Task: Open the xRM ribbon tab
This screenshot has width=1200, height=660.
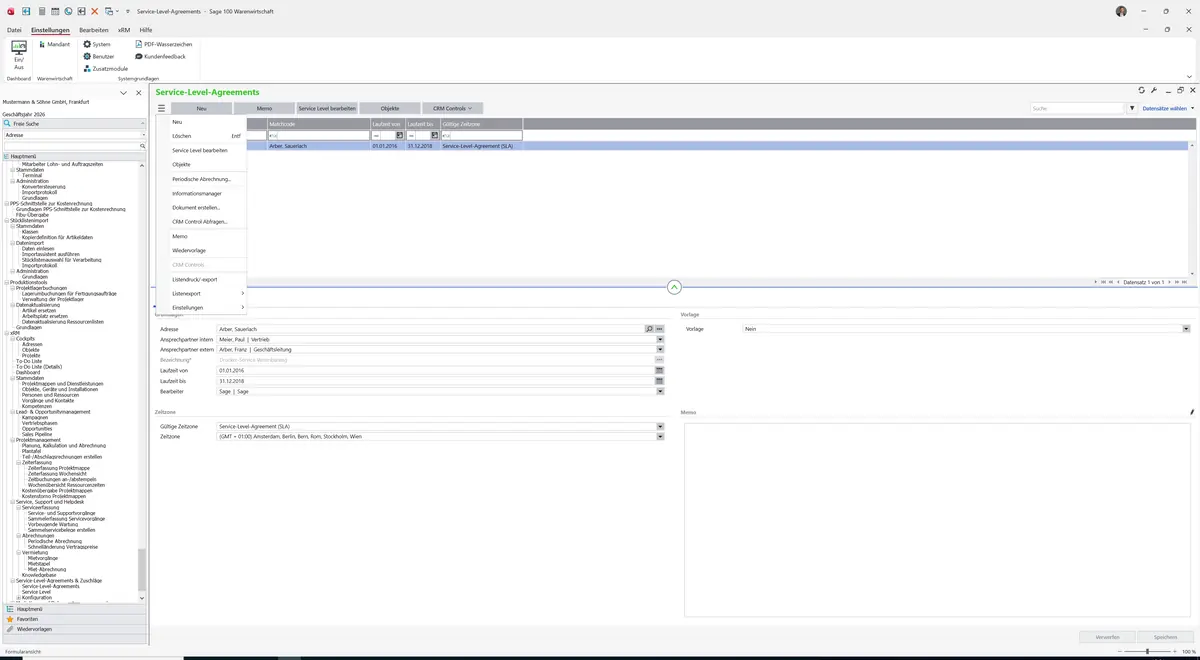Action: click(124, 30)
